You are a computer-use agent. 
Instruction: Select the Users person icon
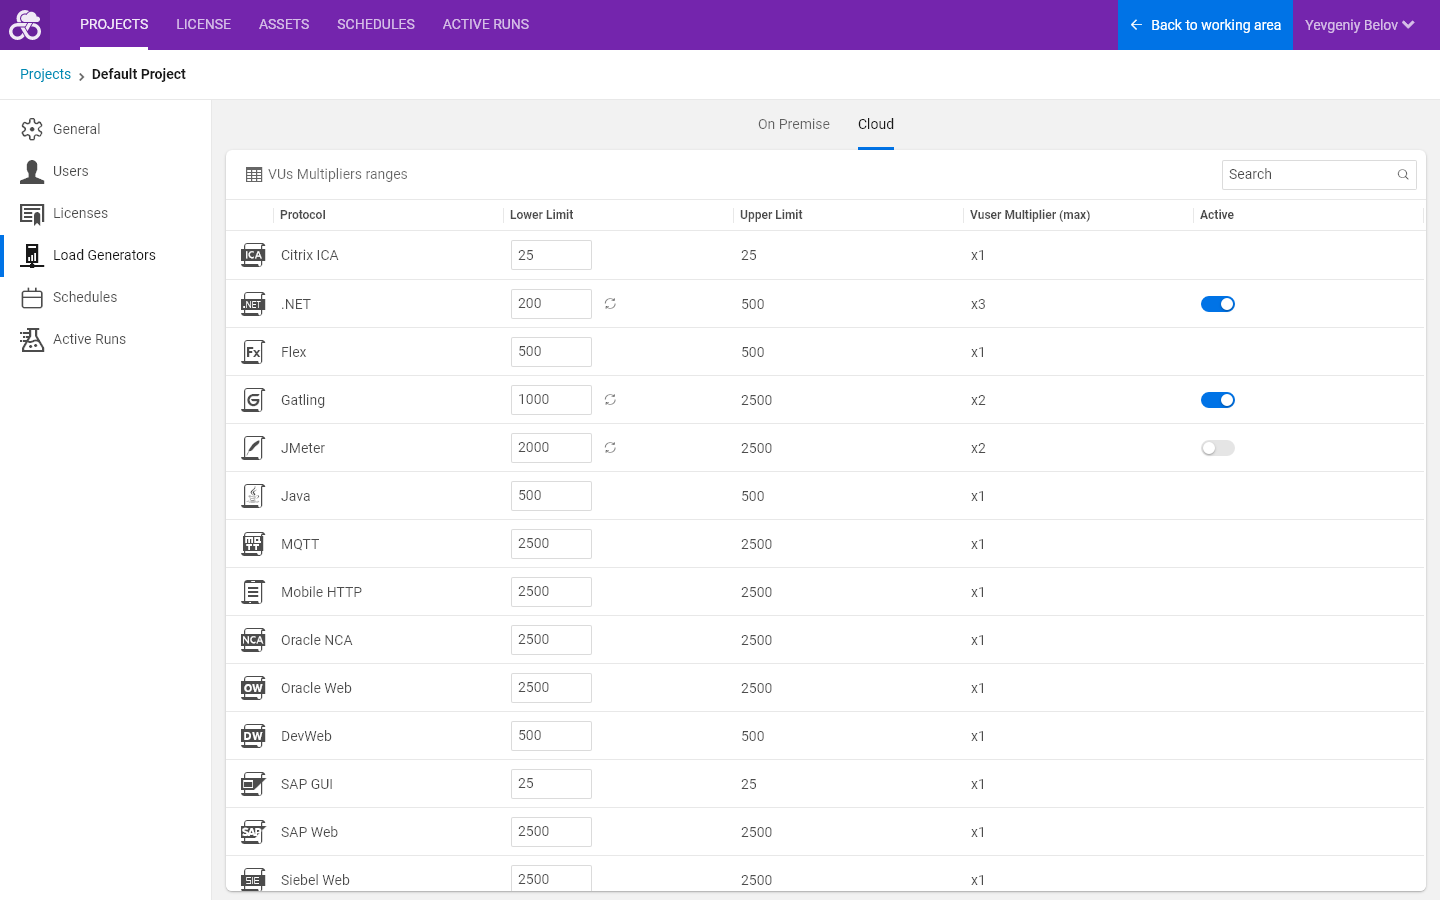point(32,171)
